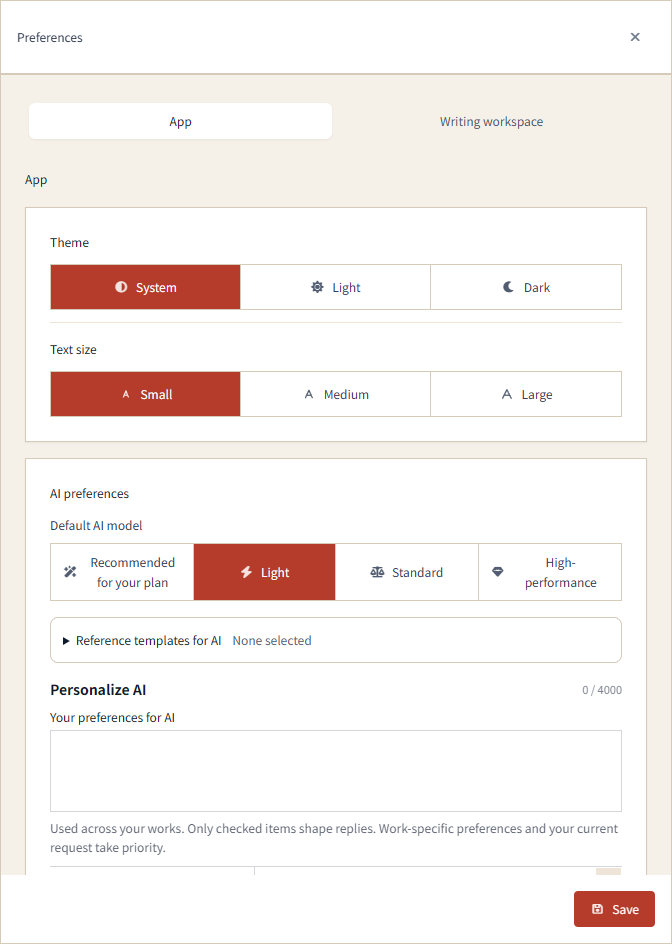
Task: Click the sun icon for Light theme
Action: click(x=317, y=287)
